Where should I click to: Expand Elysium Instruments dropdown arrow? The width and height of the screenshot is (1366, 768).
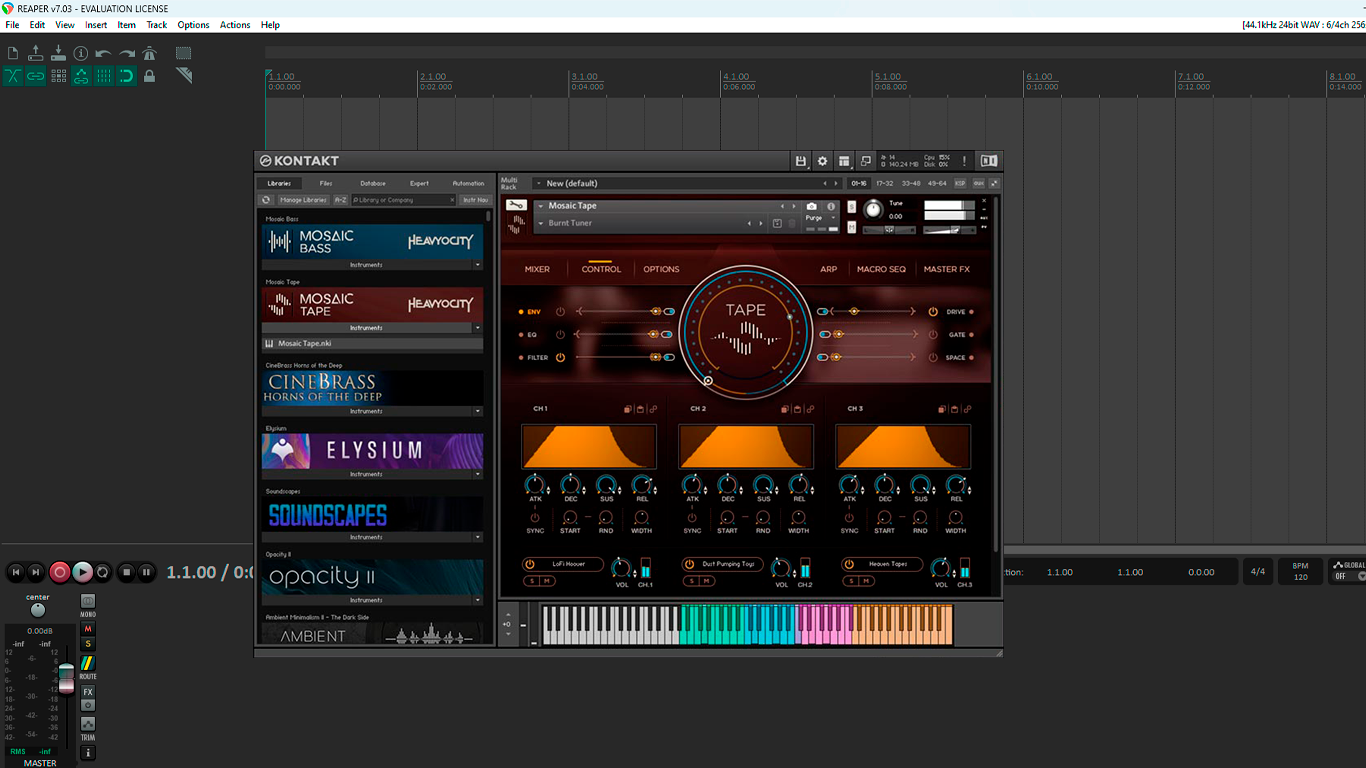tap(477, 474)
